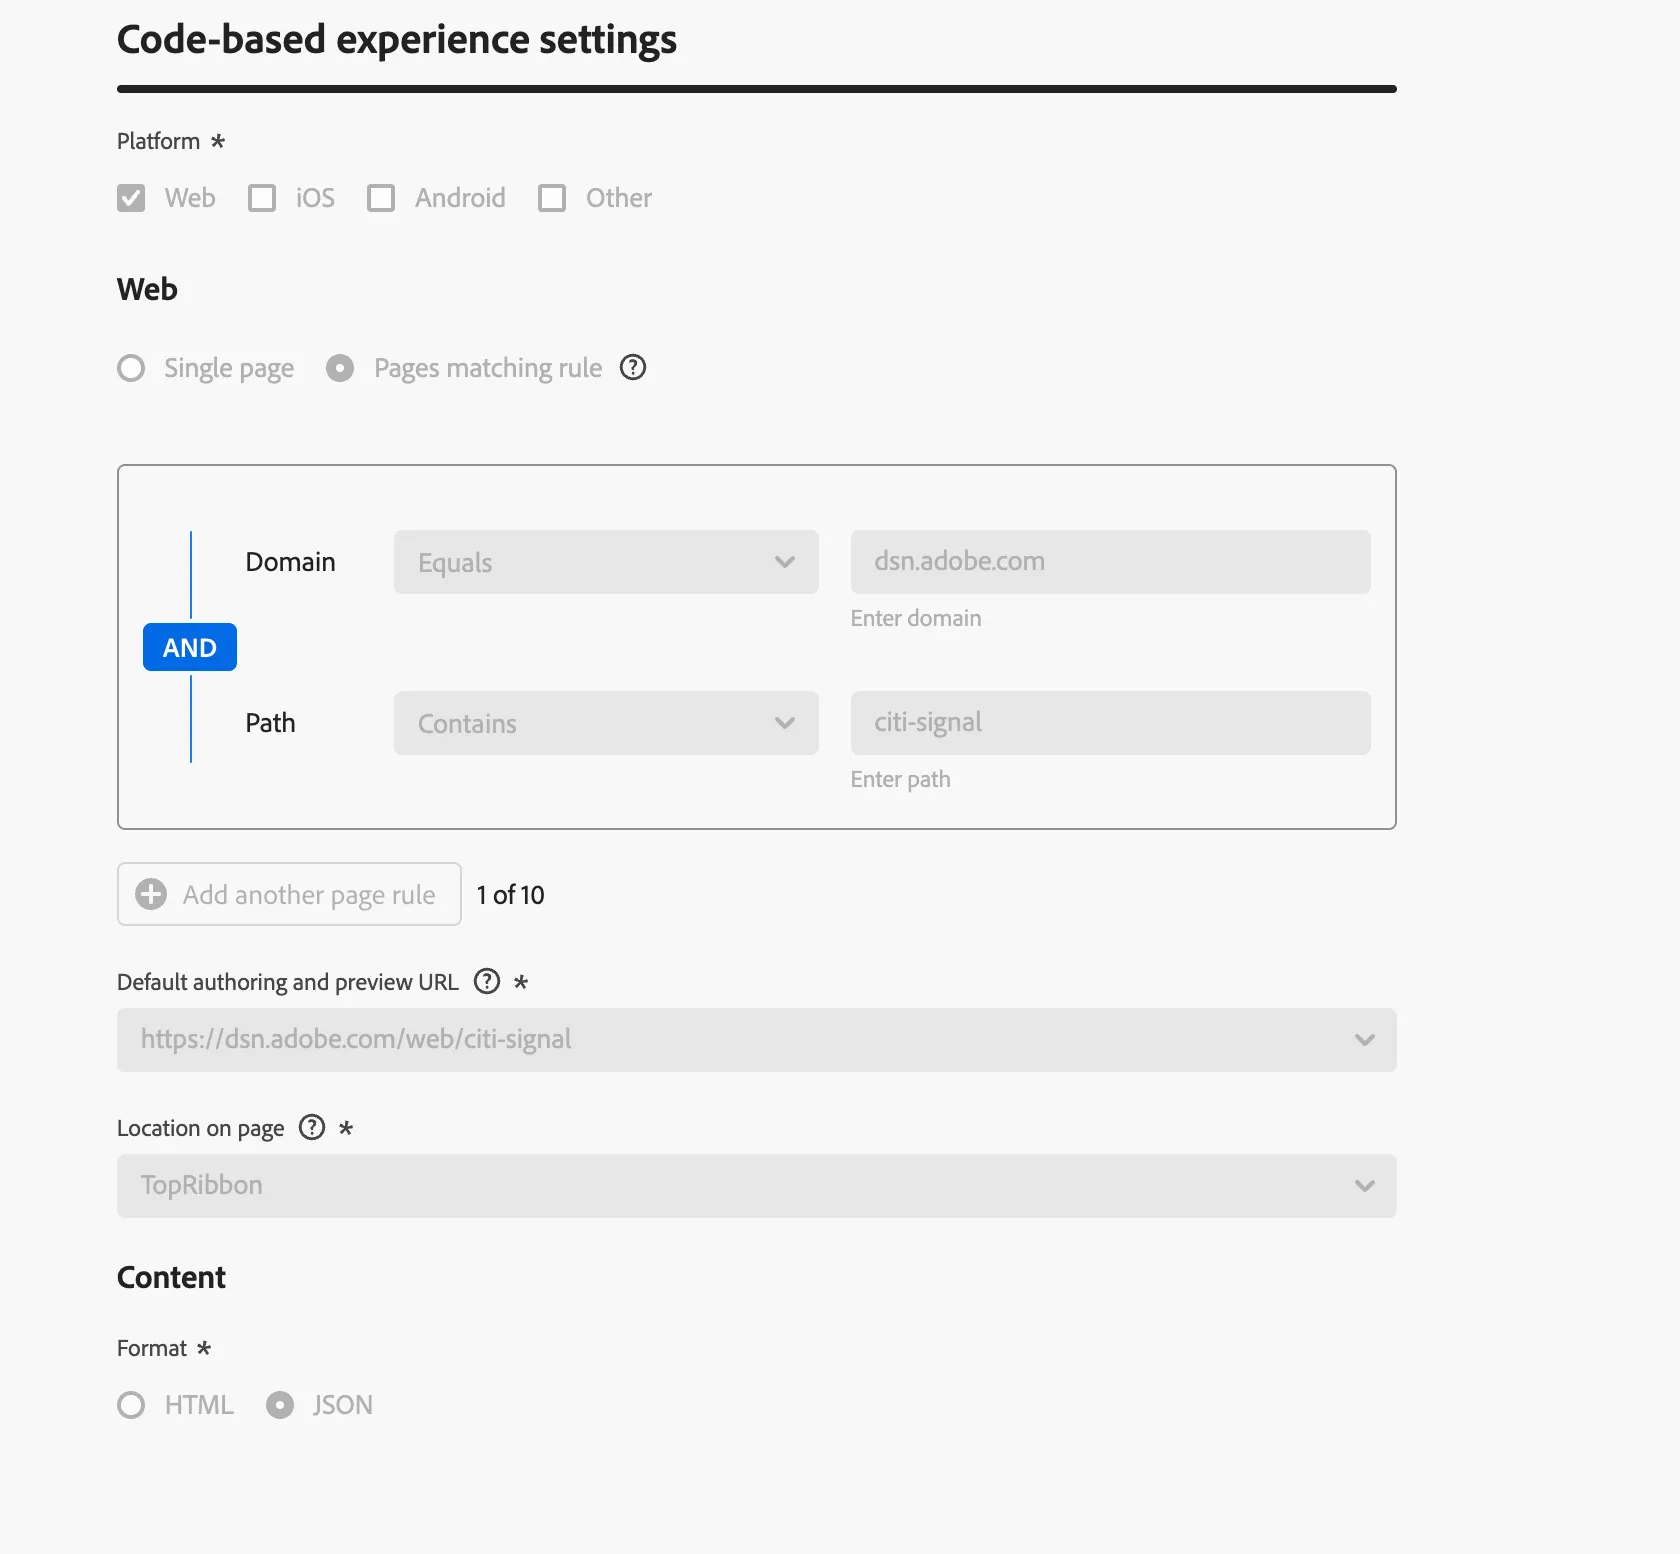1680x1554 pixels.
Task: Click the 'Path' rule label
Action: pyautogui.click(x=271, y=723)
